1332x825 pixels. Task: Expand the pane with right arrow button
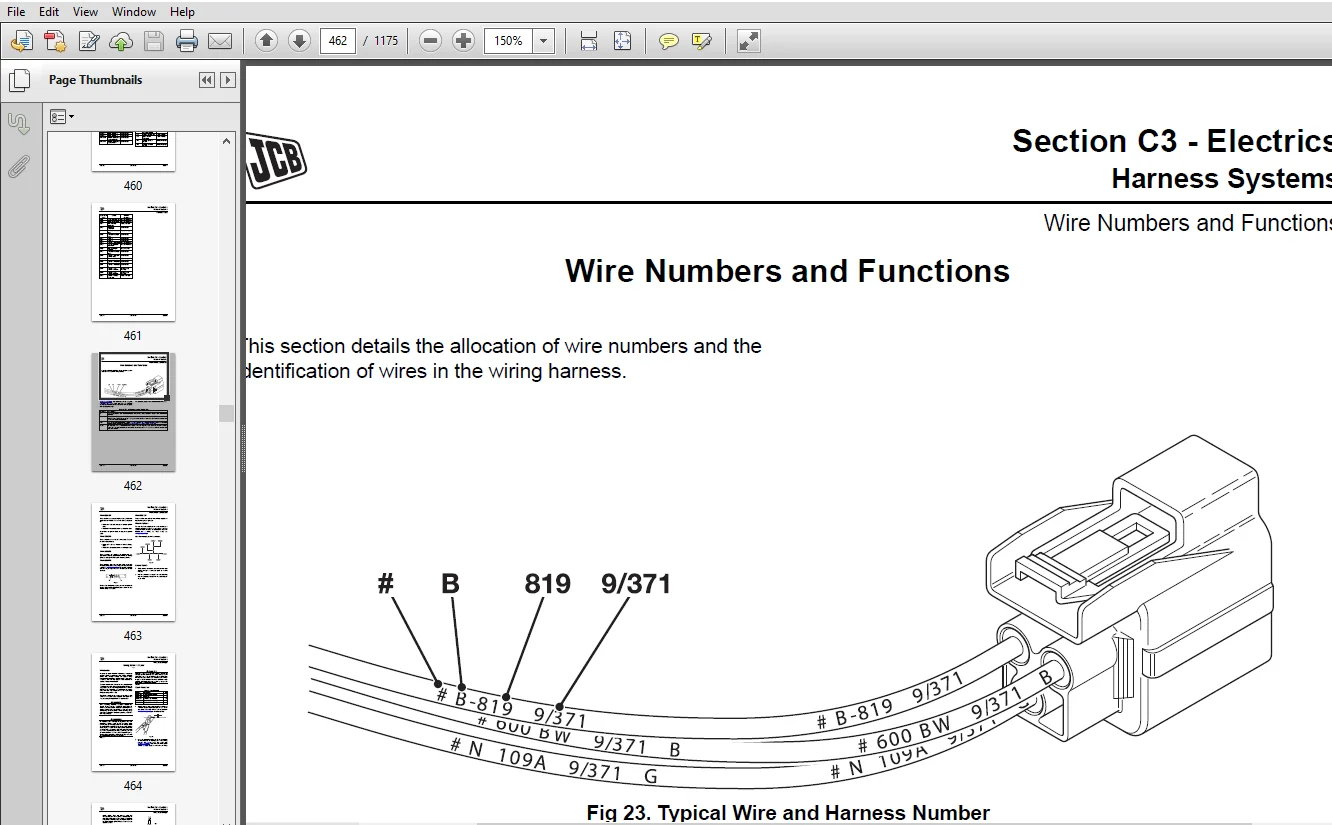coord(228,80)
